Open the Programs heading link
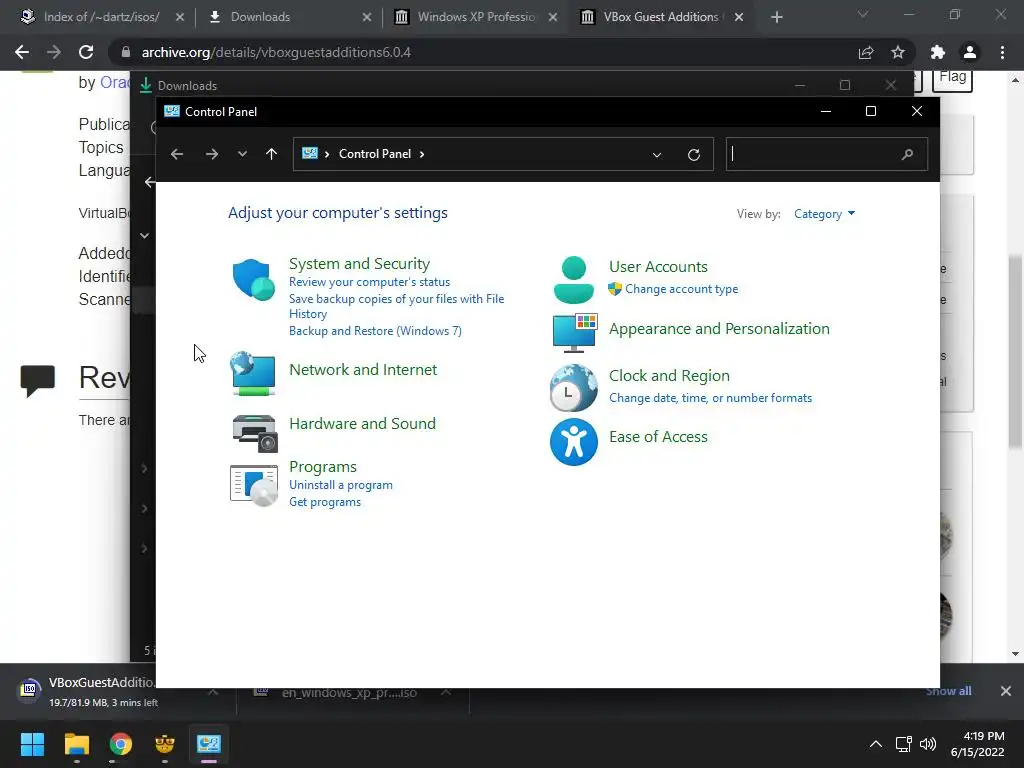Screen dimensions: 1024x768 (323, 467)
